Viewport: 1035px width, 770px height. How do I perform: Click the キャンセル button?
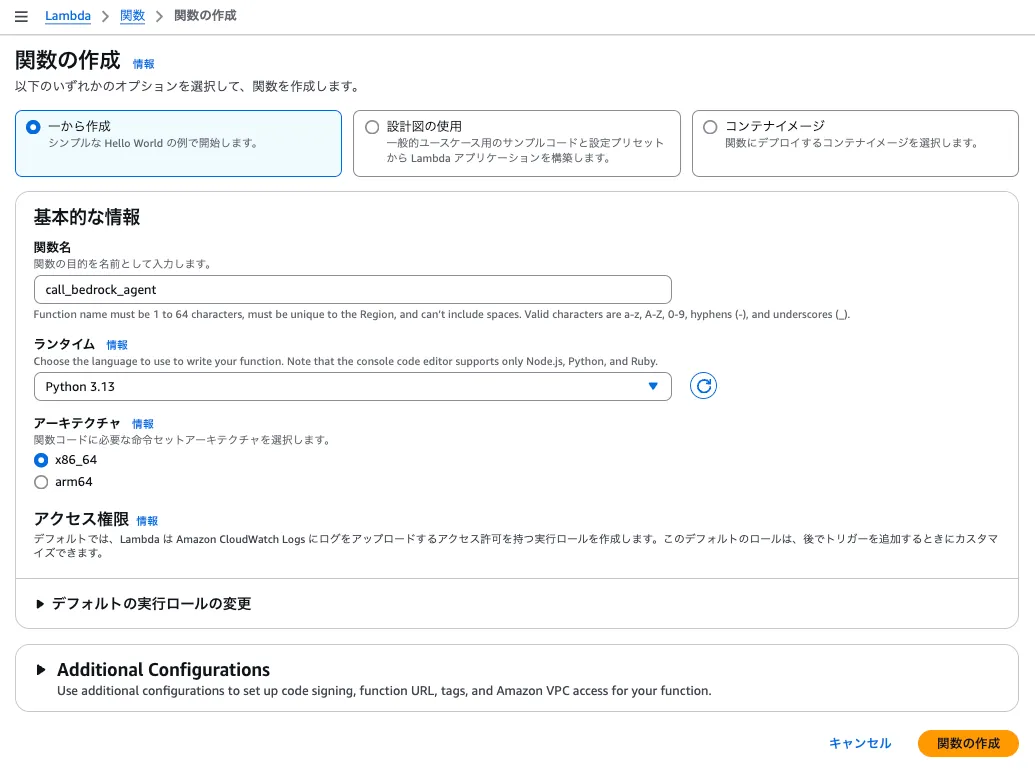coord(860,744)
